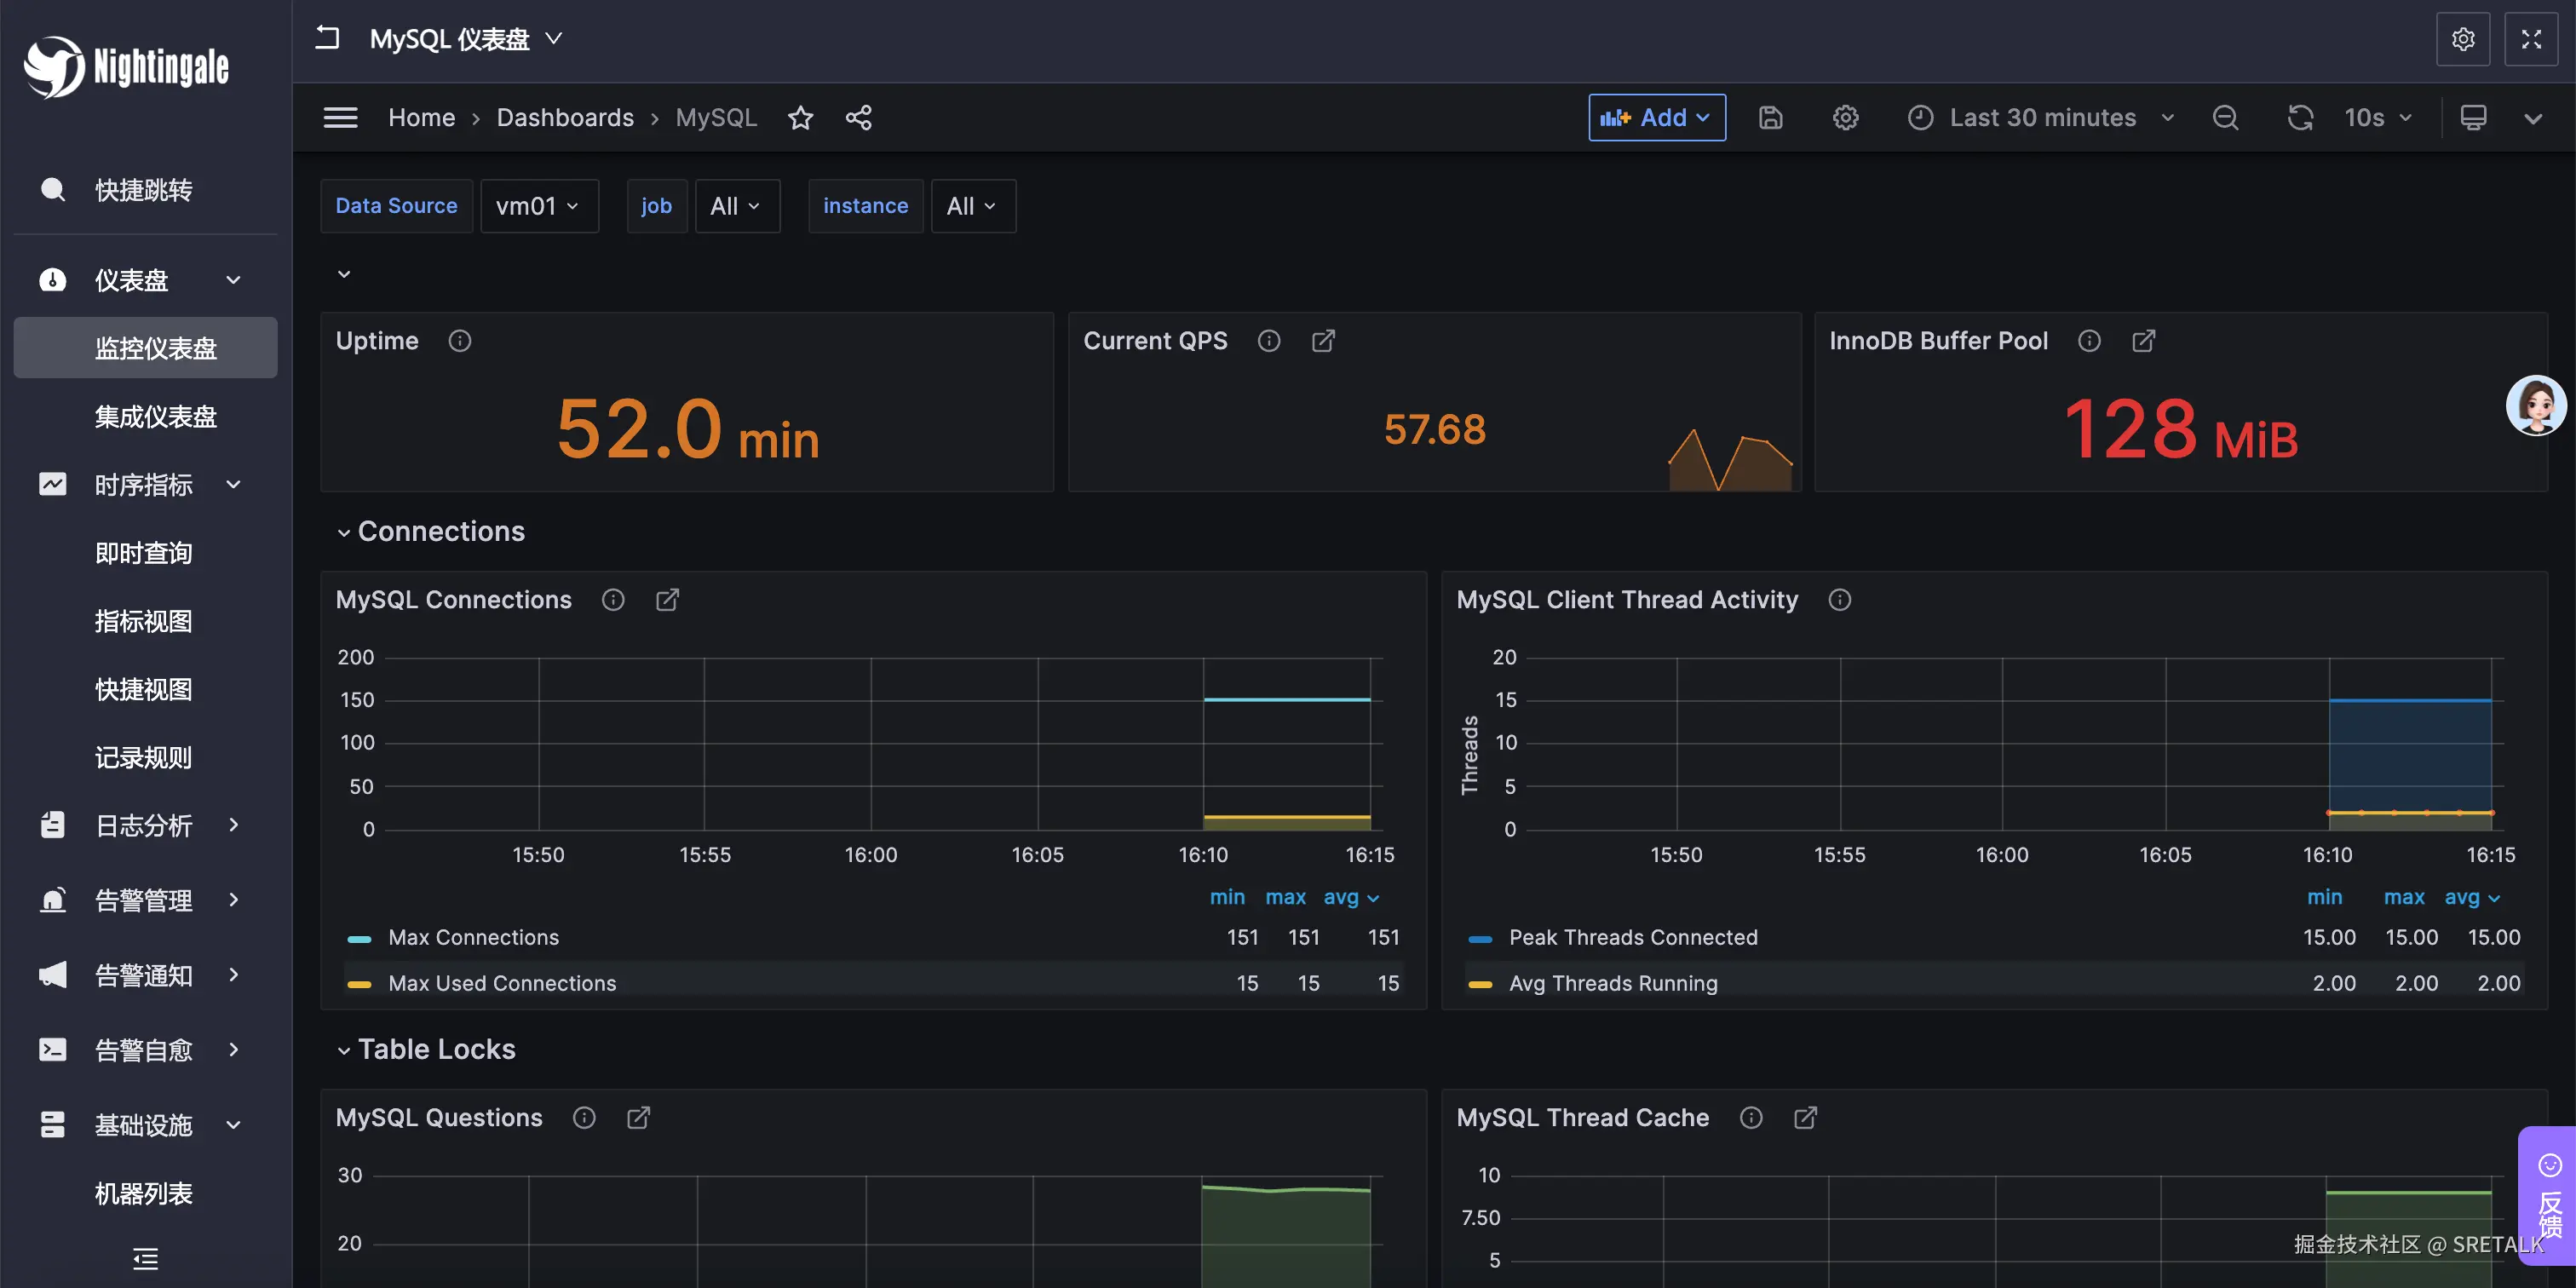Select 机器列表 in the sidebar menu
The width and height of the screenshot is (2576, 1288).
143,1193
